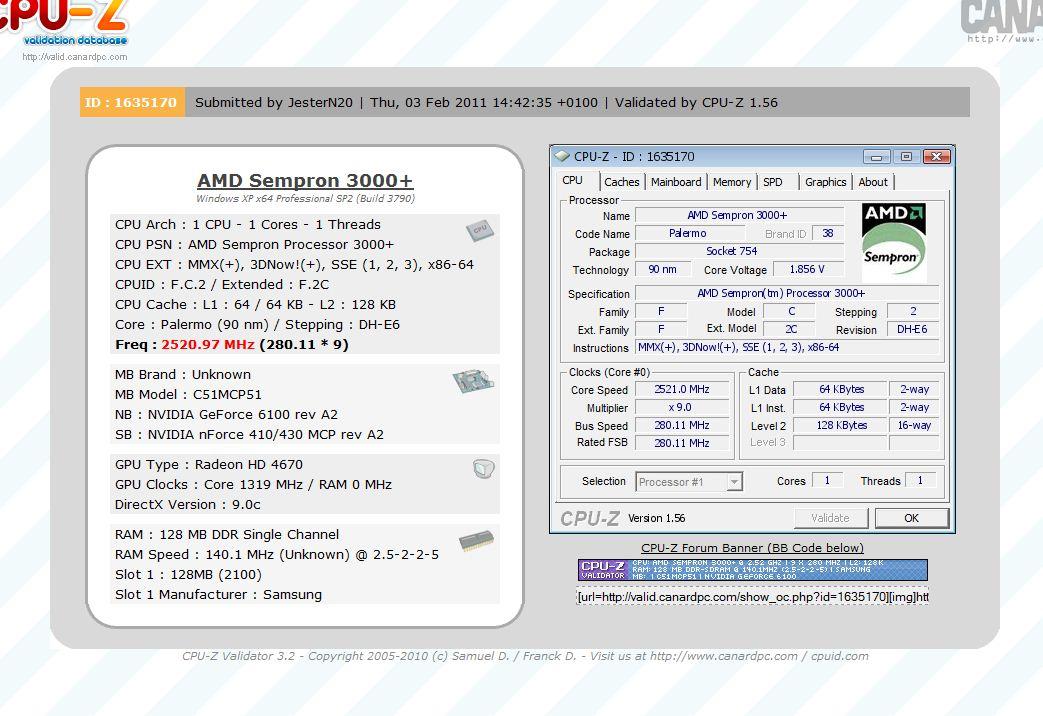1043x716 pixels.
Task: Click the L1 Inst. 64 KBytes field
Action: point(841,407)
